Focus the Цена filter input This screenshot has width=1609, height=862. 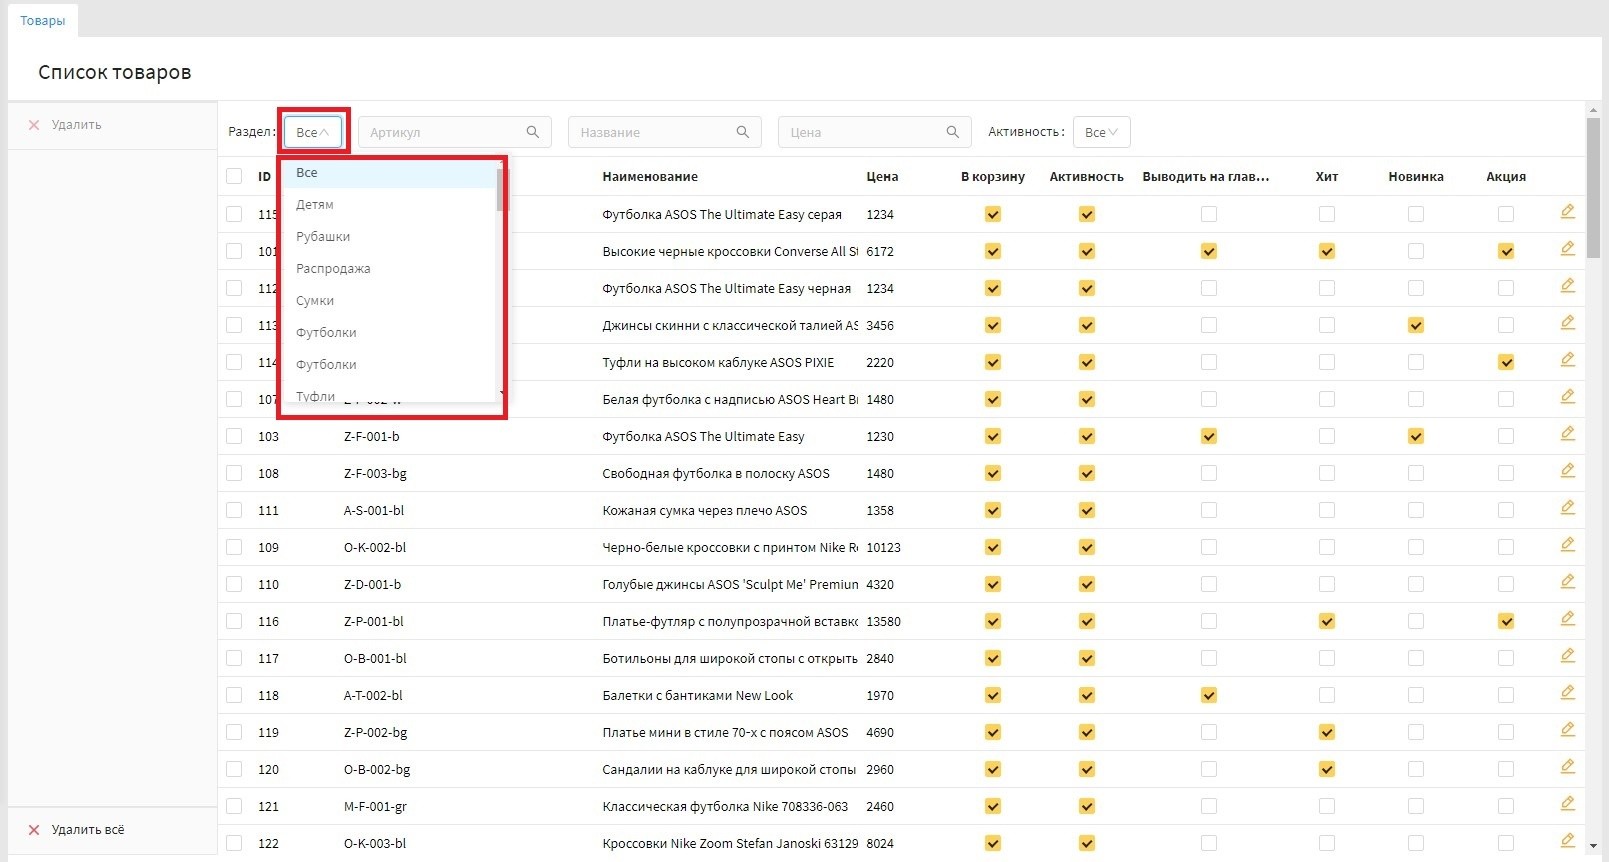860,132
